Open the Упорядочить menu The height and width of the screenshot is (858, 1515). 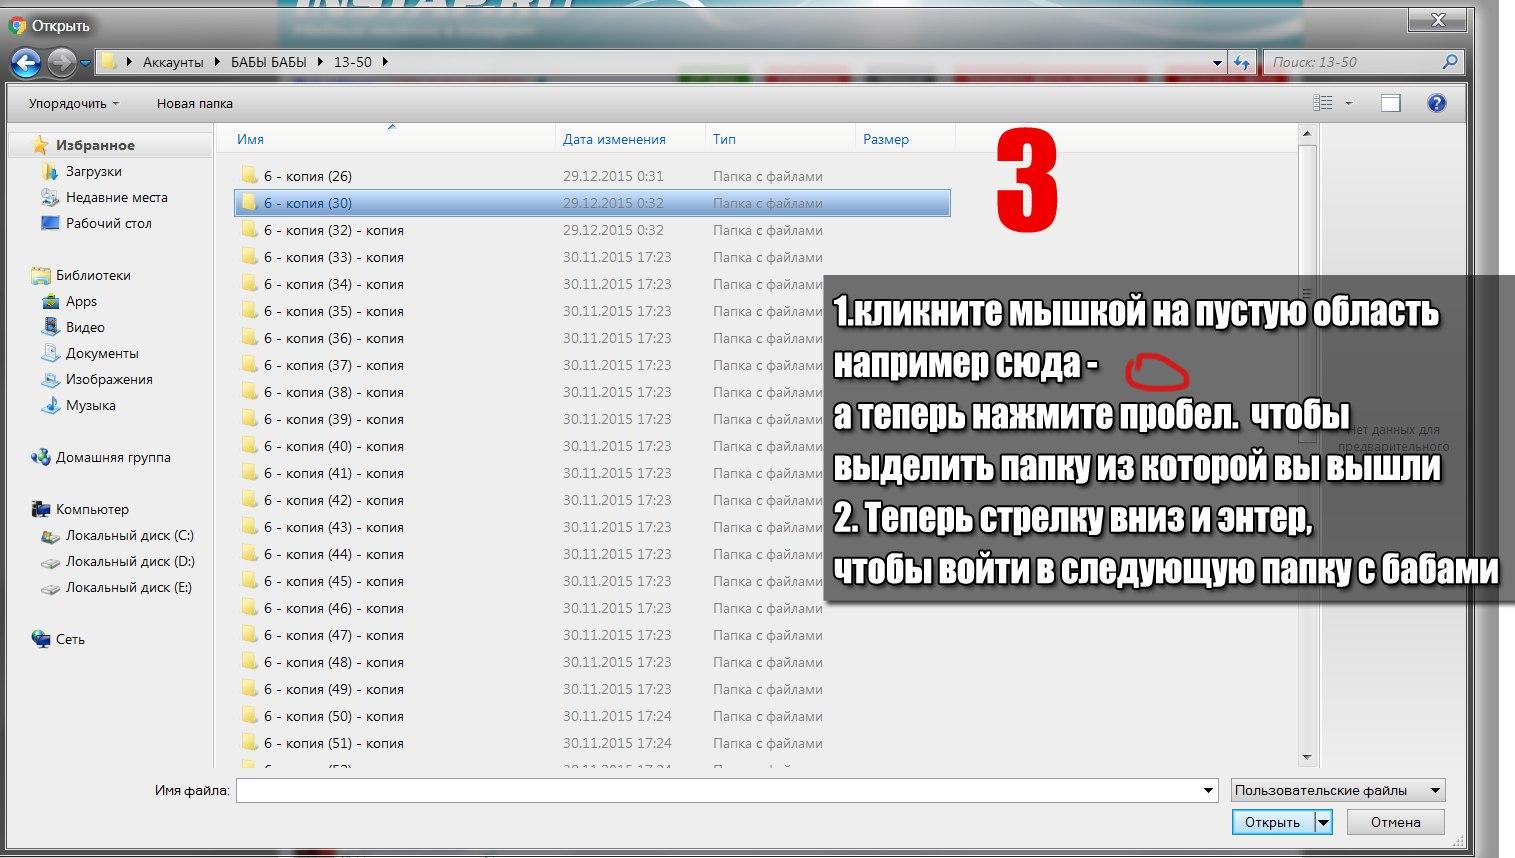click(x=73, y=103)
